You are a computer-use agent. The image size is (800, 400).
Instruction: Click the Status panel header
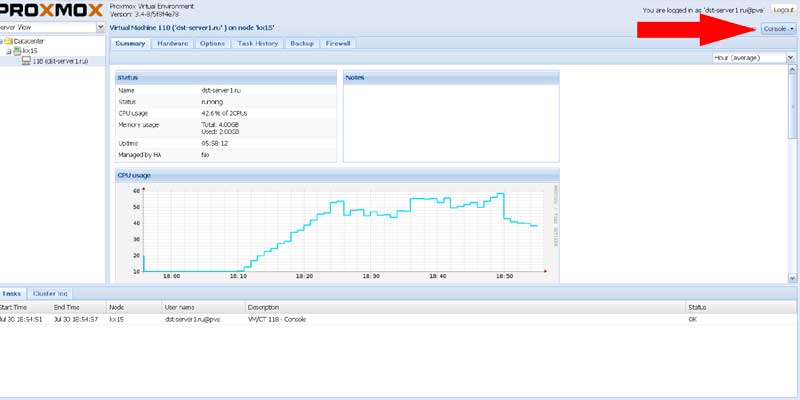click(x=226, y=78)
